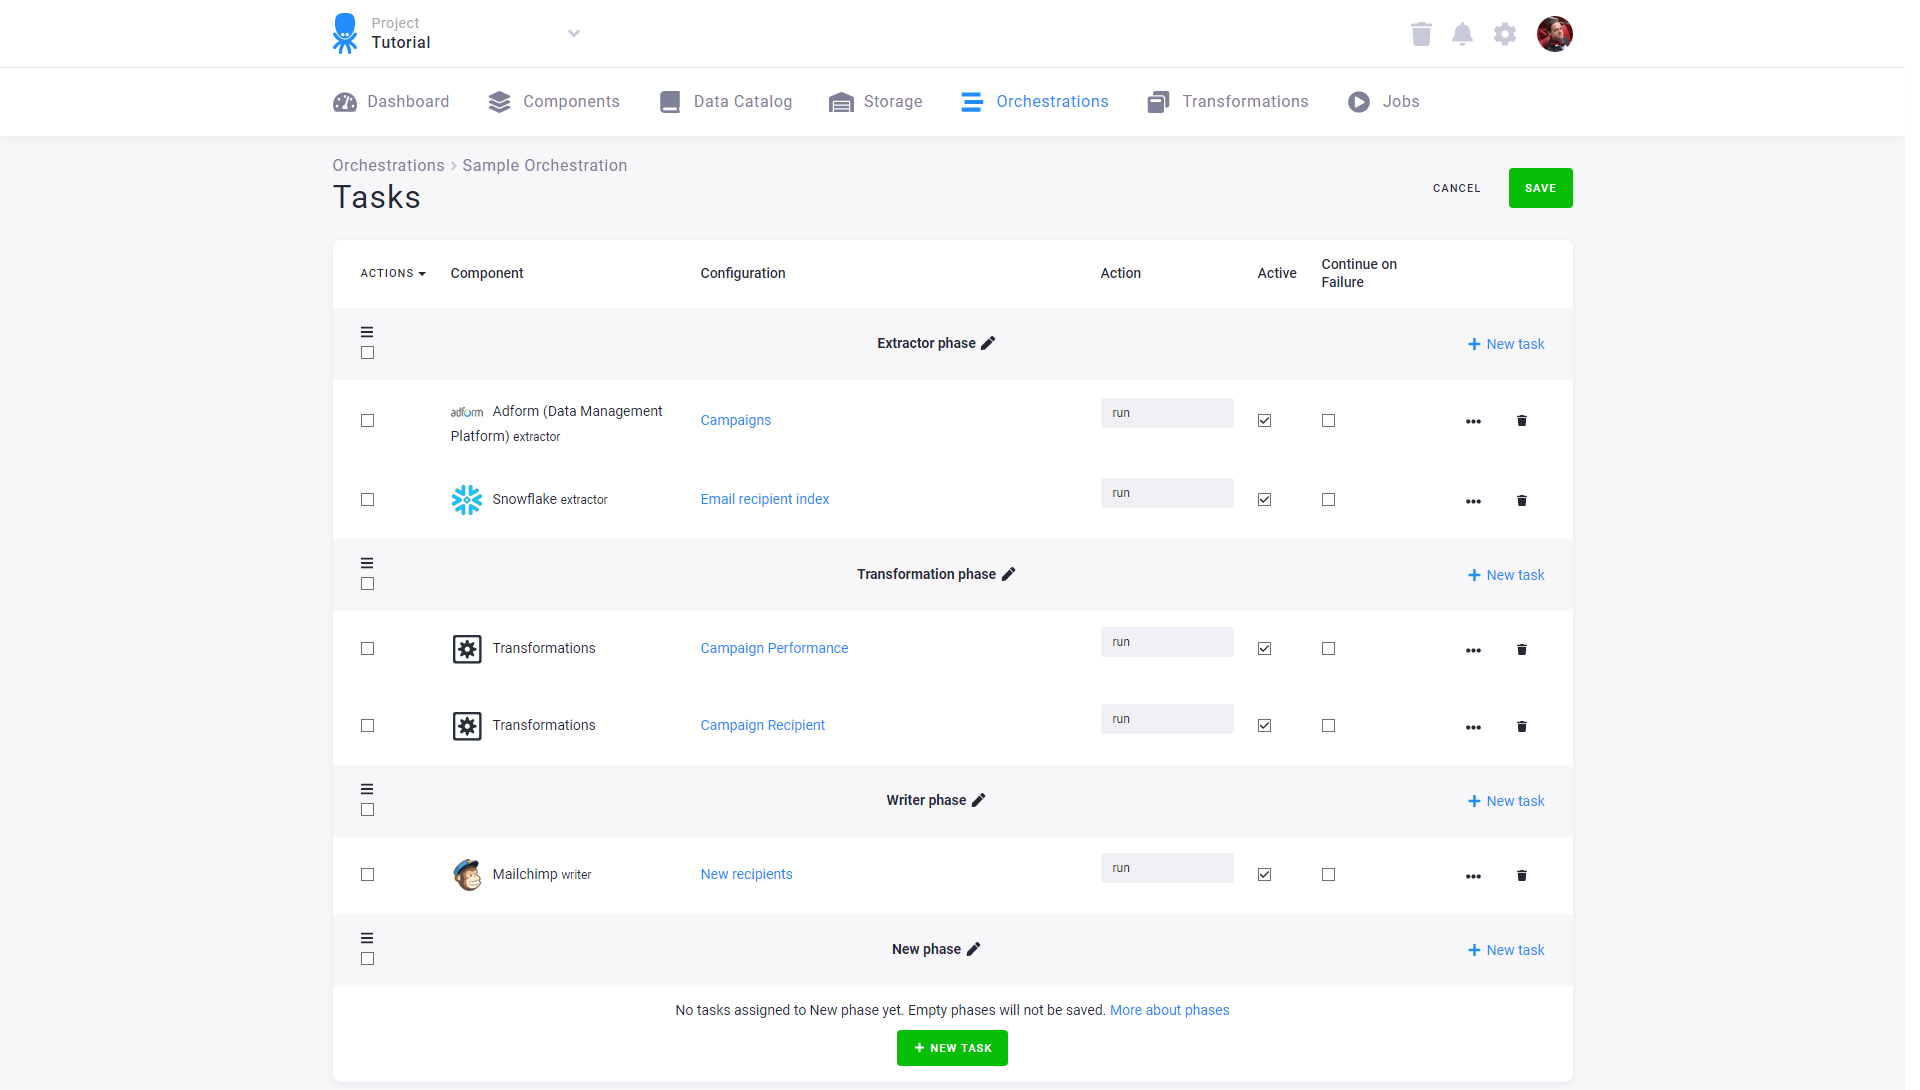
Task: Navigate to the Transformations tab
Action: tap(1245, 101)
